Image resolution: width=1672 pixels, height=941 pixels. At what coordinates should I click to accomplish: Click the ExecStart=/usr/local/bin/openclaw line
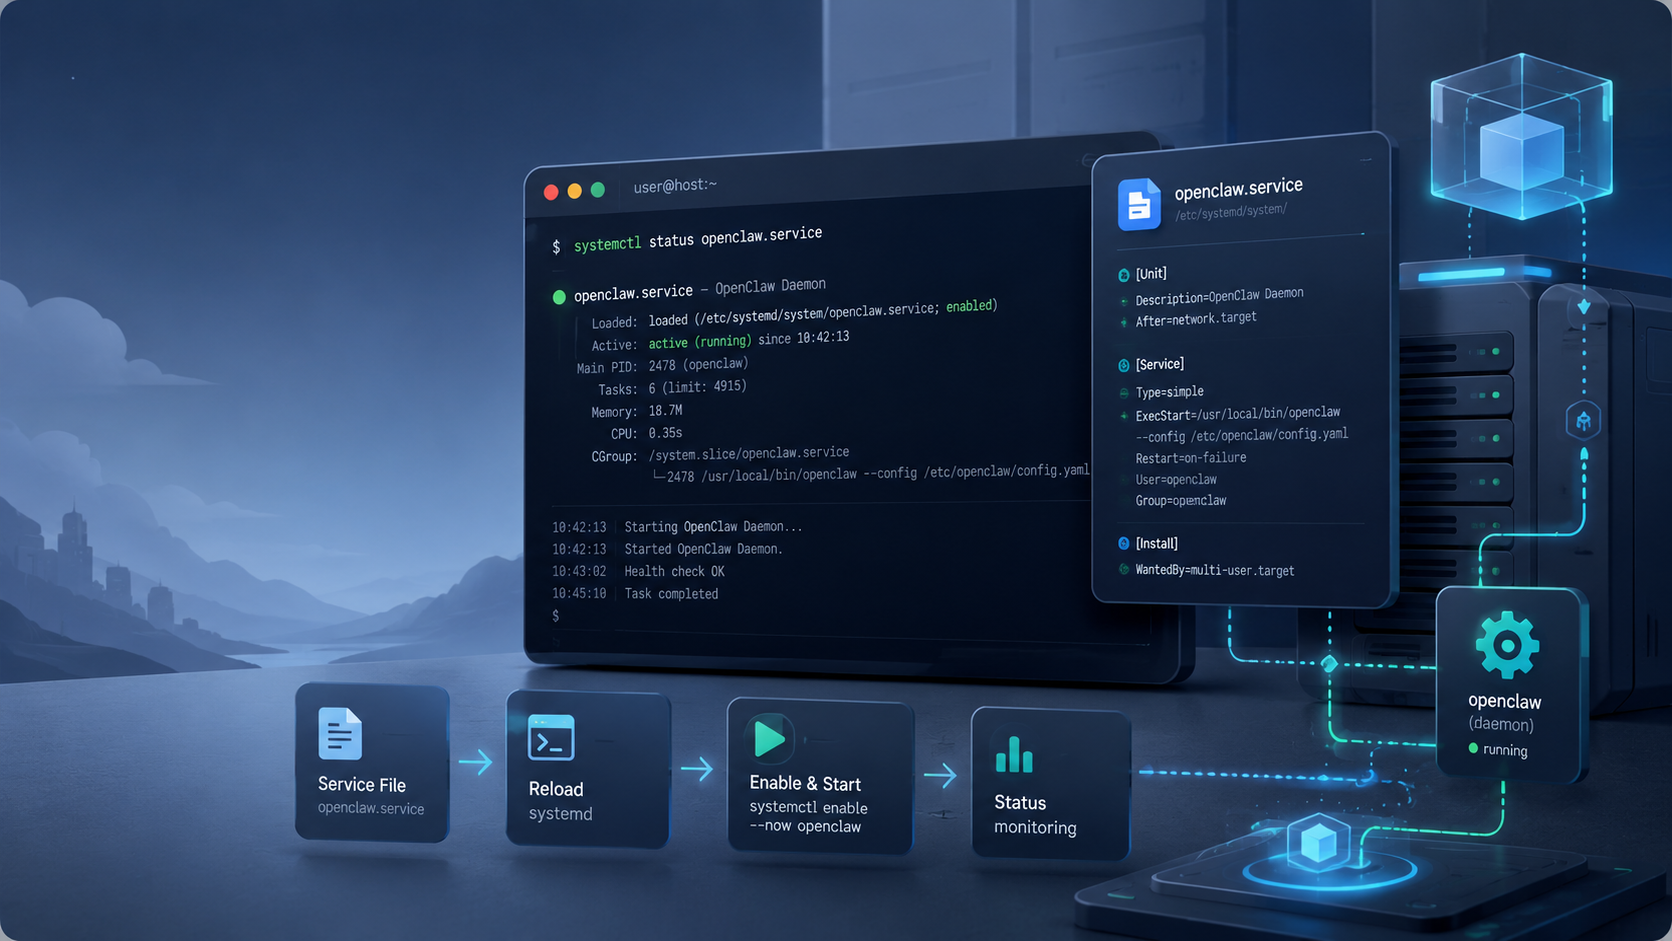tap(1238, 414)
